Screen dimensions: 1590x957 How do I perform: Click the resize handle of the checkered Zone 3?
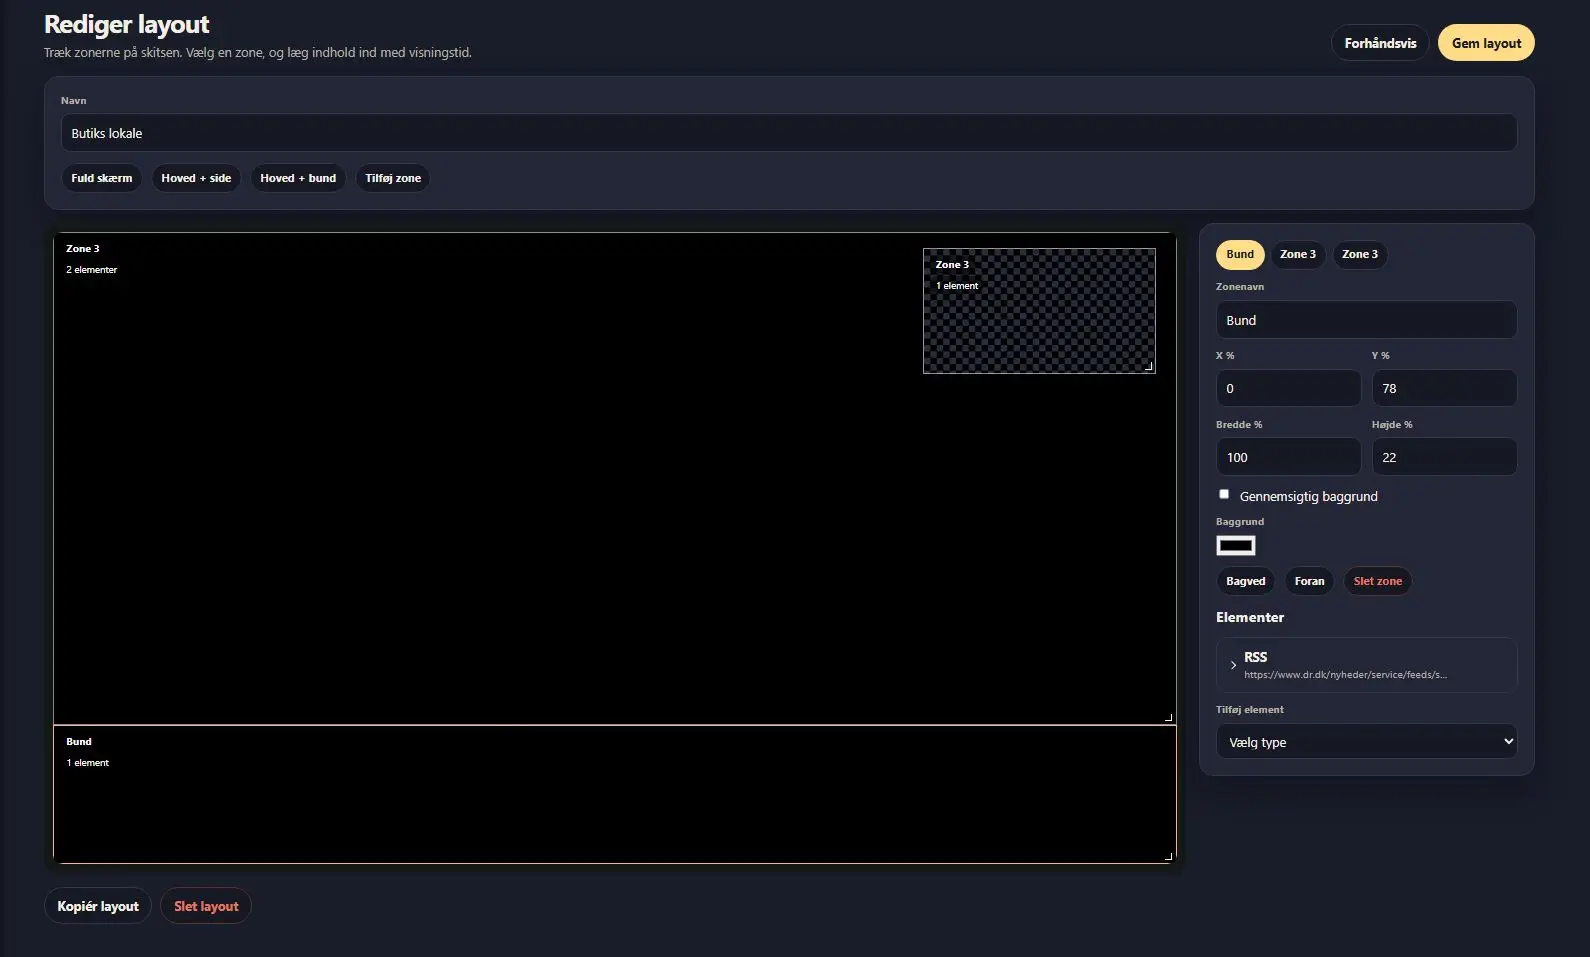(1149, 367)
